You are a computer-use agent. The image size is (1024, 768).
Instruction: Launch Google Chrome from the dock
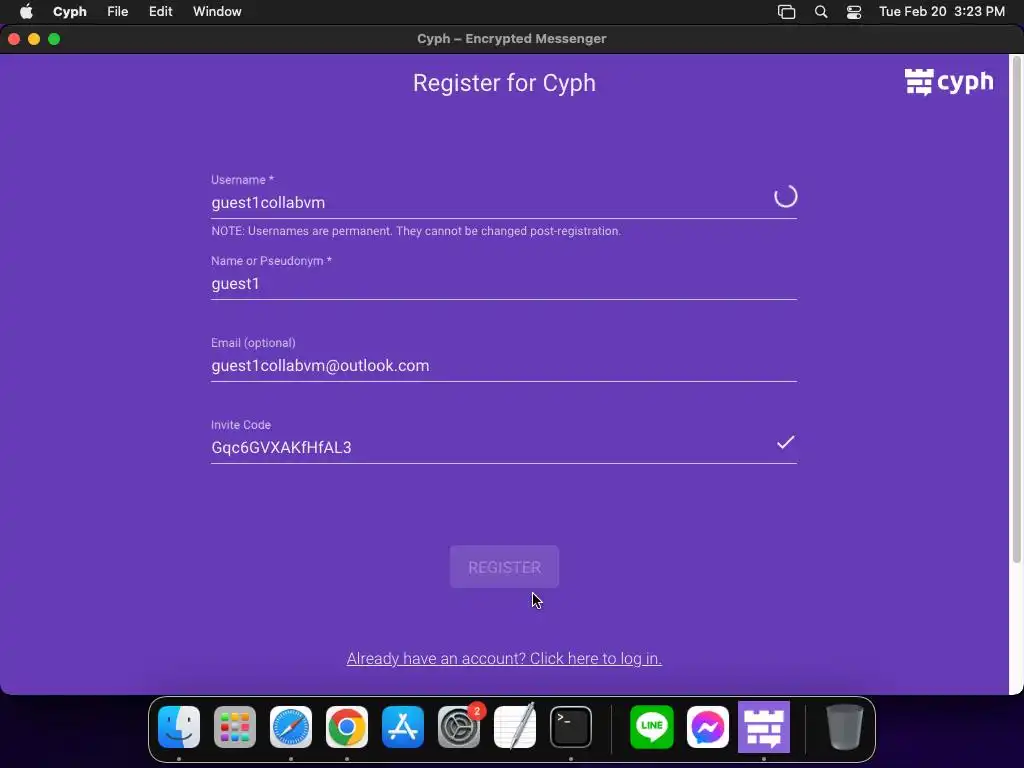[347, 727]
